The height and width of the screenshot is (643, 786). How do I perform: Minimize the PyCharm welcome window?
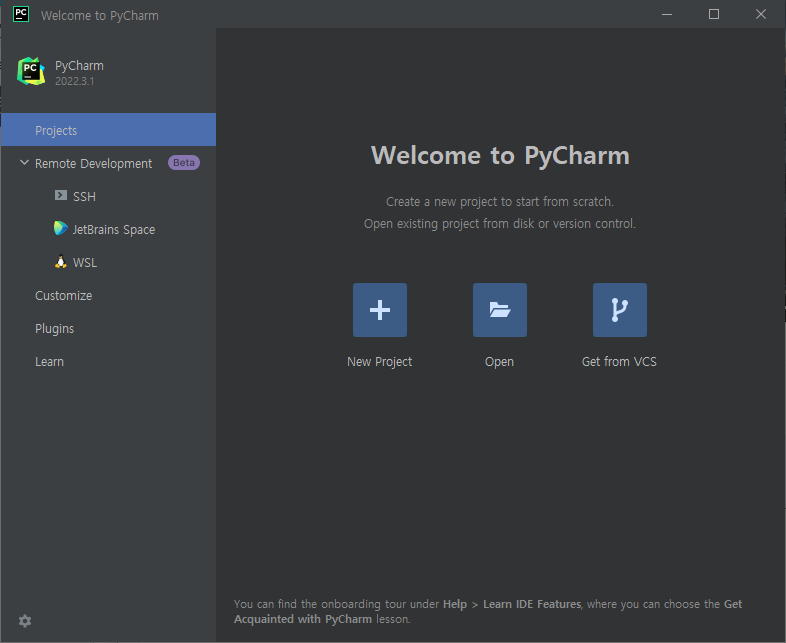[x=667, y=14]
